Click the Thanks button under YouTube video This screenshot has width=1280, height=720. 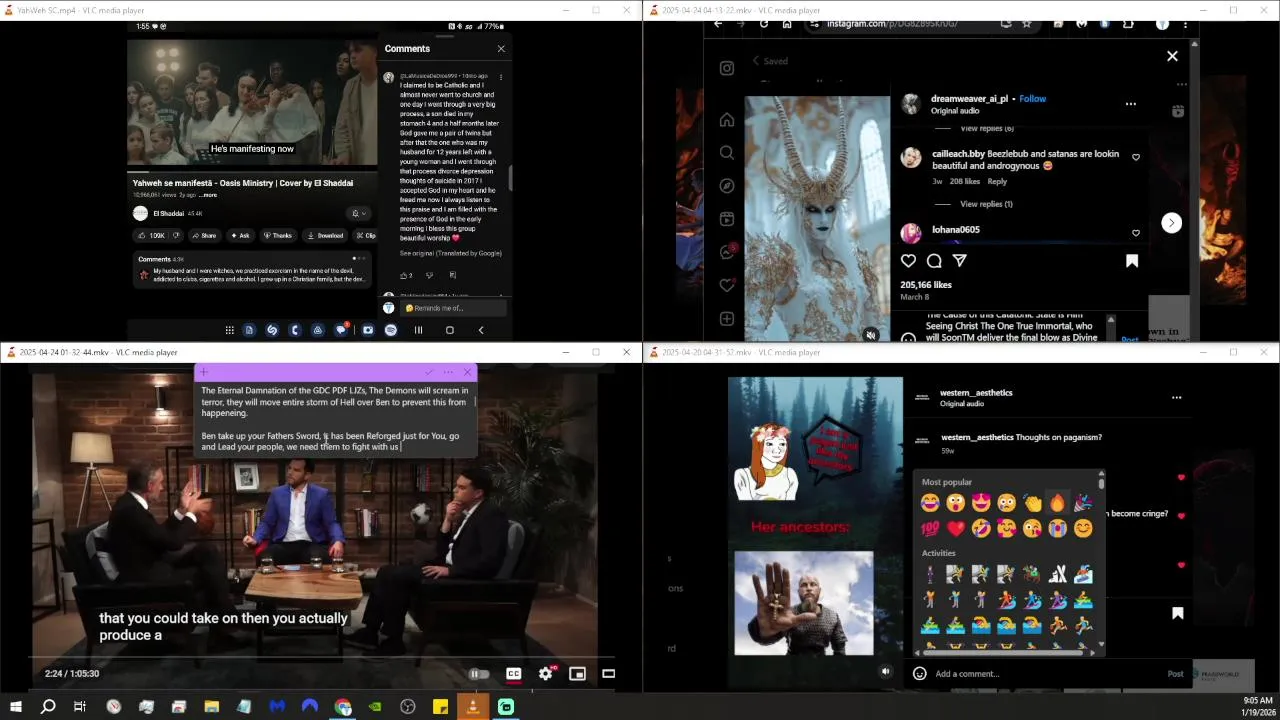pos(277,236)
